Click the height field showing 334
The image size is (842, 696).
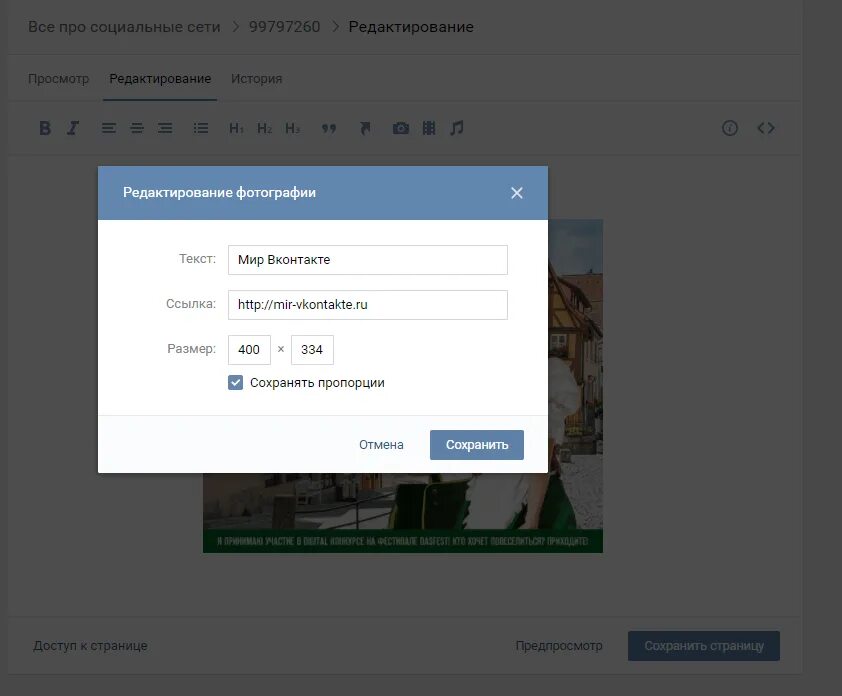pyautogui.click(x=312, y=350)
